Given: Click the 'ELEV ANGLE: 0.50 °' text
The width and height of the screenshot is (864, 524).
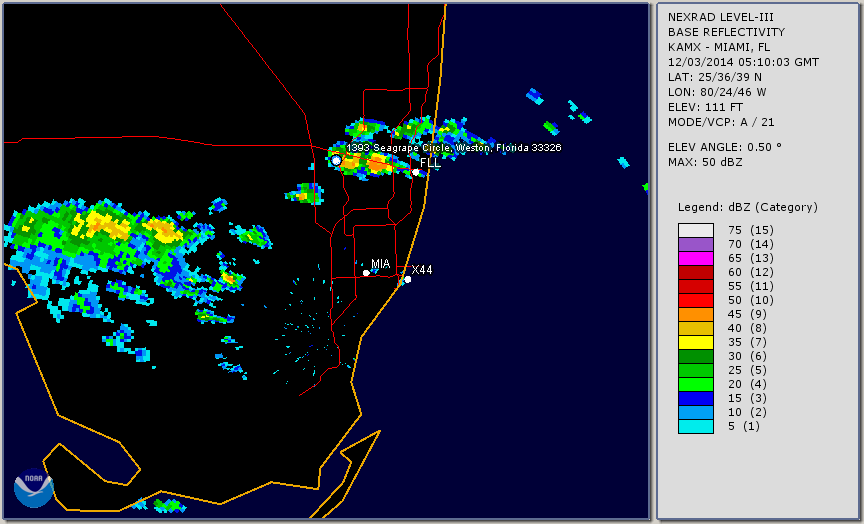Looking at the screenshot, I should tap(725, 147).
